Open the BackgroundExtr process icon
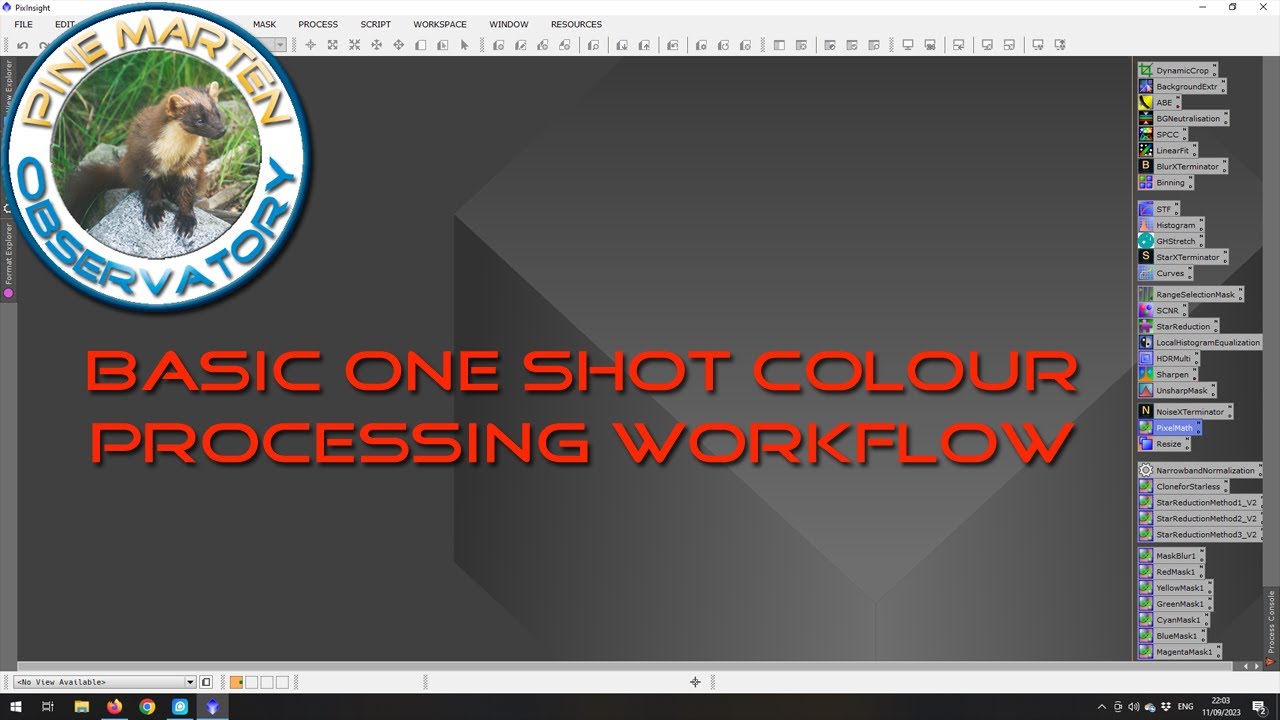The height and width of the screenshot is (720, 1280). (x=1181, y=87)
